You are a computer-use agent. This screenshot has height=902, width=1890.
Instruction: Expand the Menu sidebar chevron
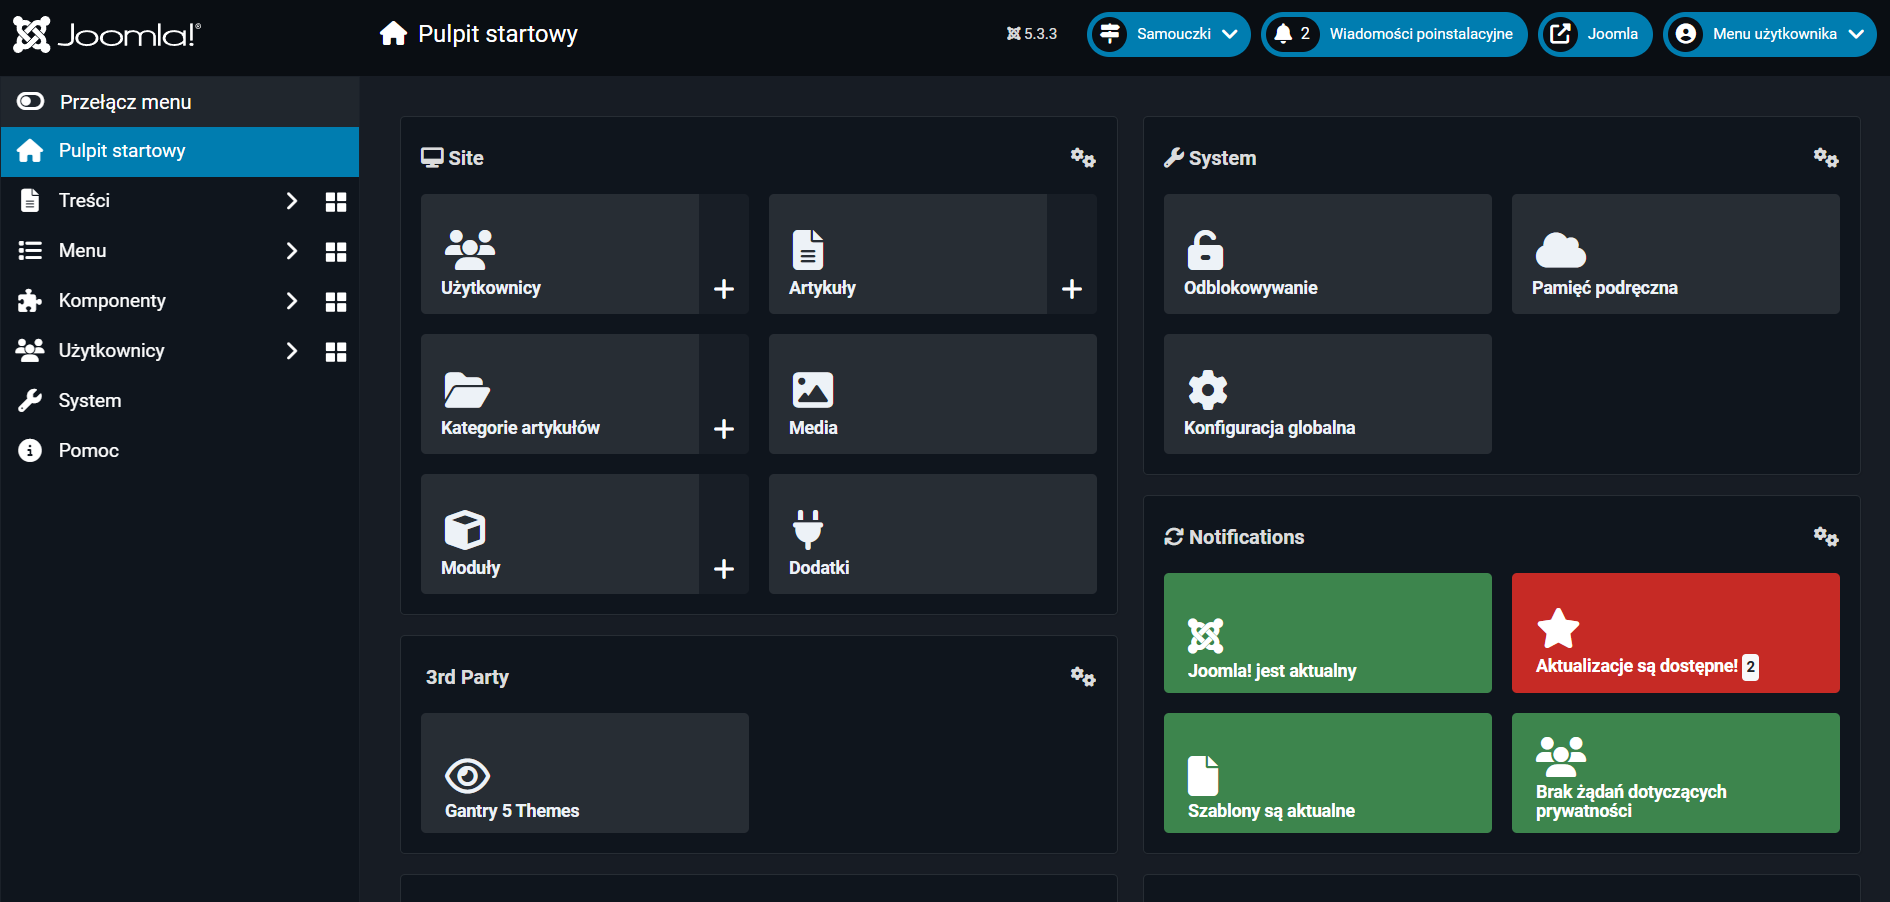291,251
